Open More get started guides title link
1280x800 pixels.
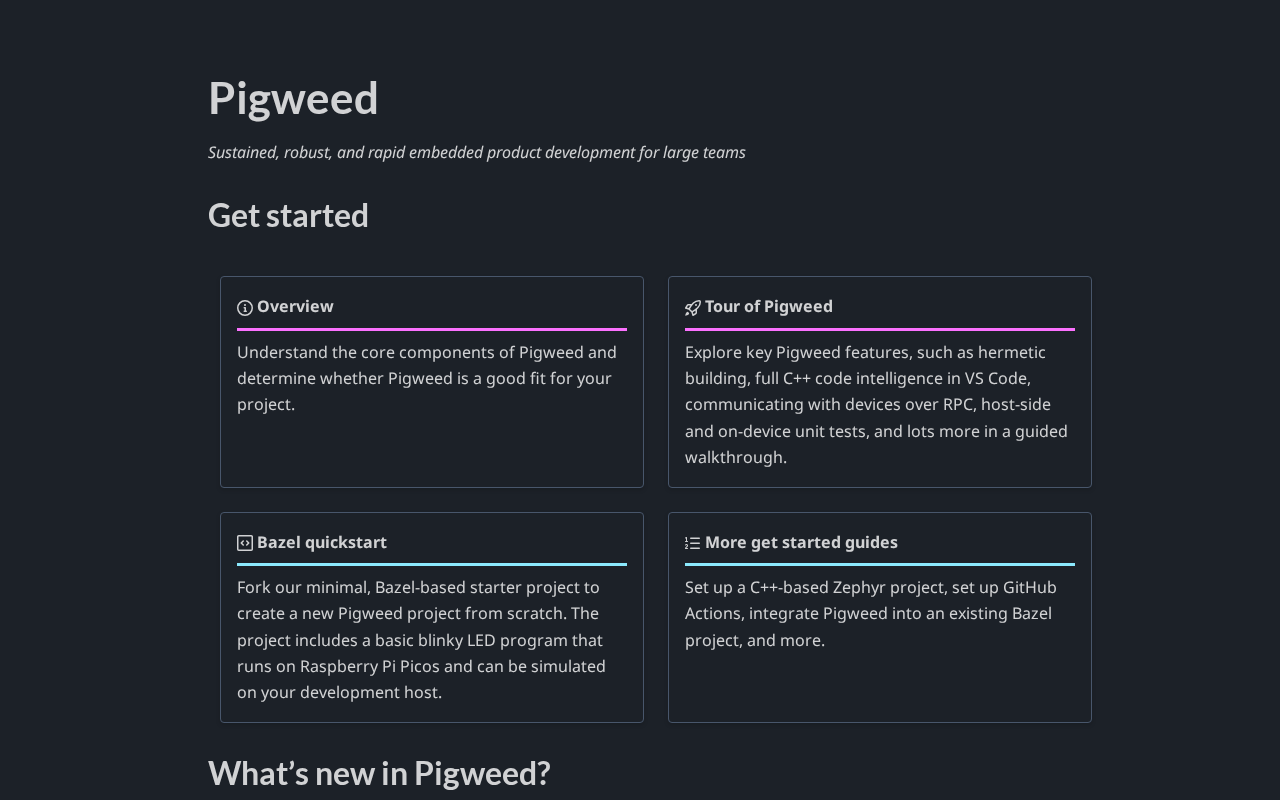tap(801, 542)
